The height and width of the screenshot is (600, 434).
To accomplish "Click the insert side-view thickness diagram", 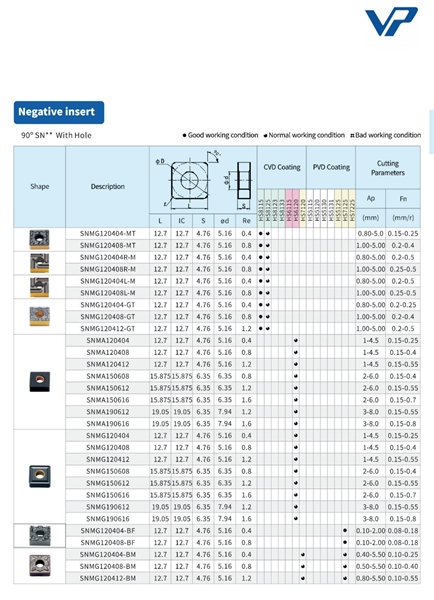I will (240, 185).
